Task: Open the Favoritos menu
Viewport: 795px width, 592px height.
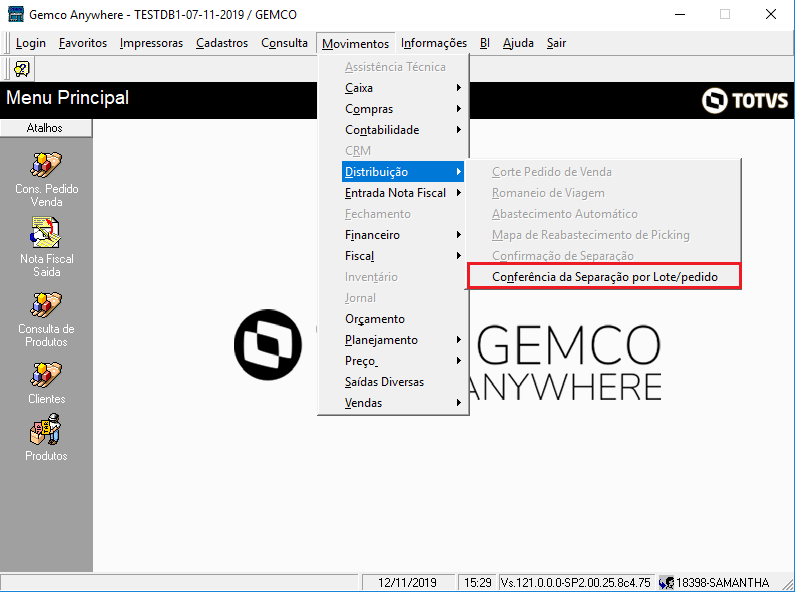Action: pyautogui.click(x=83, y=43)
